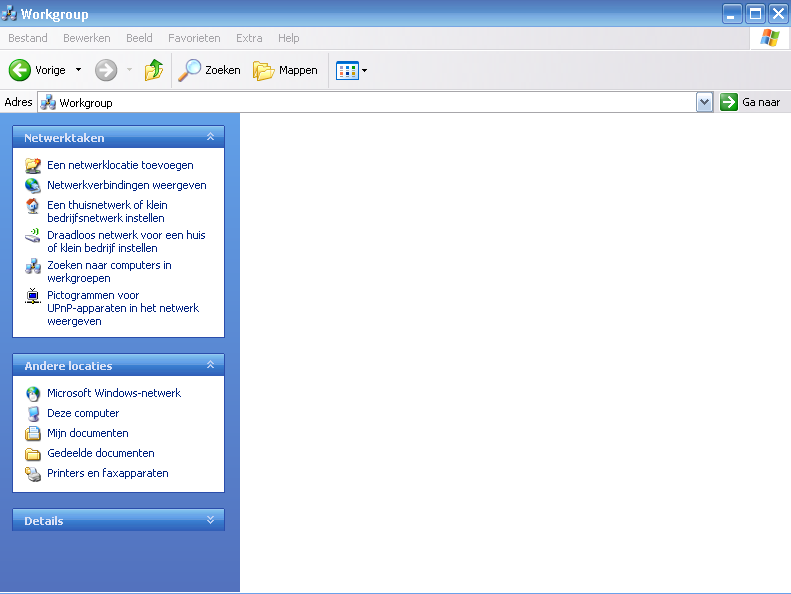Open Printers en faxapparaten link
This screenshot has height=594, width=791.
coord(108,474)
